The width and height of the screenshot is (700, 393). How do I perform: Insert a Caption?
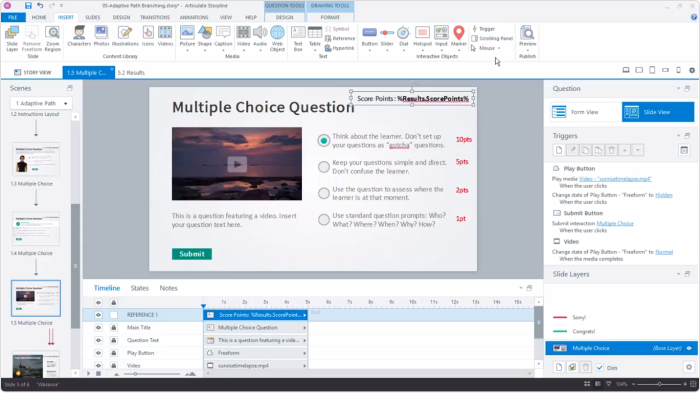point(223,38)
